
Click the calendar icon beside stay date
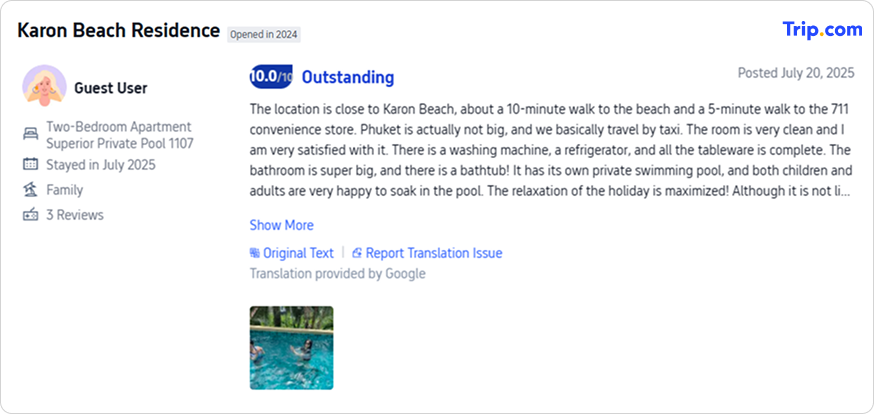point(30,165)
